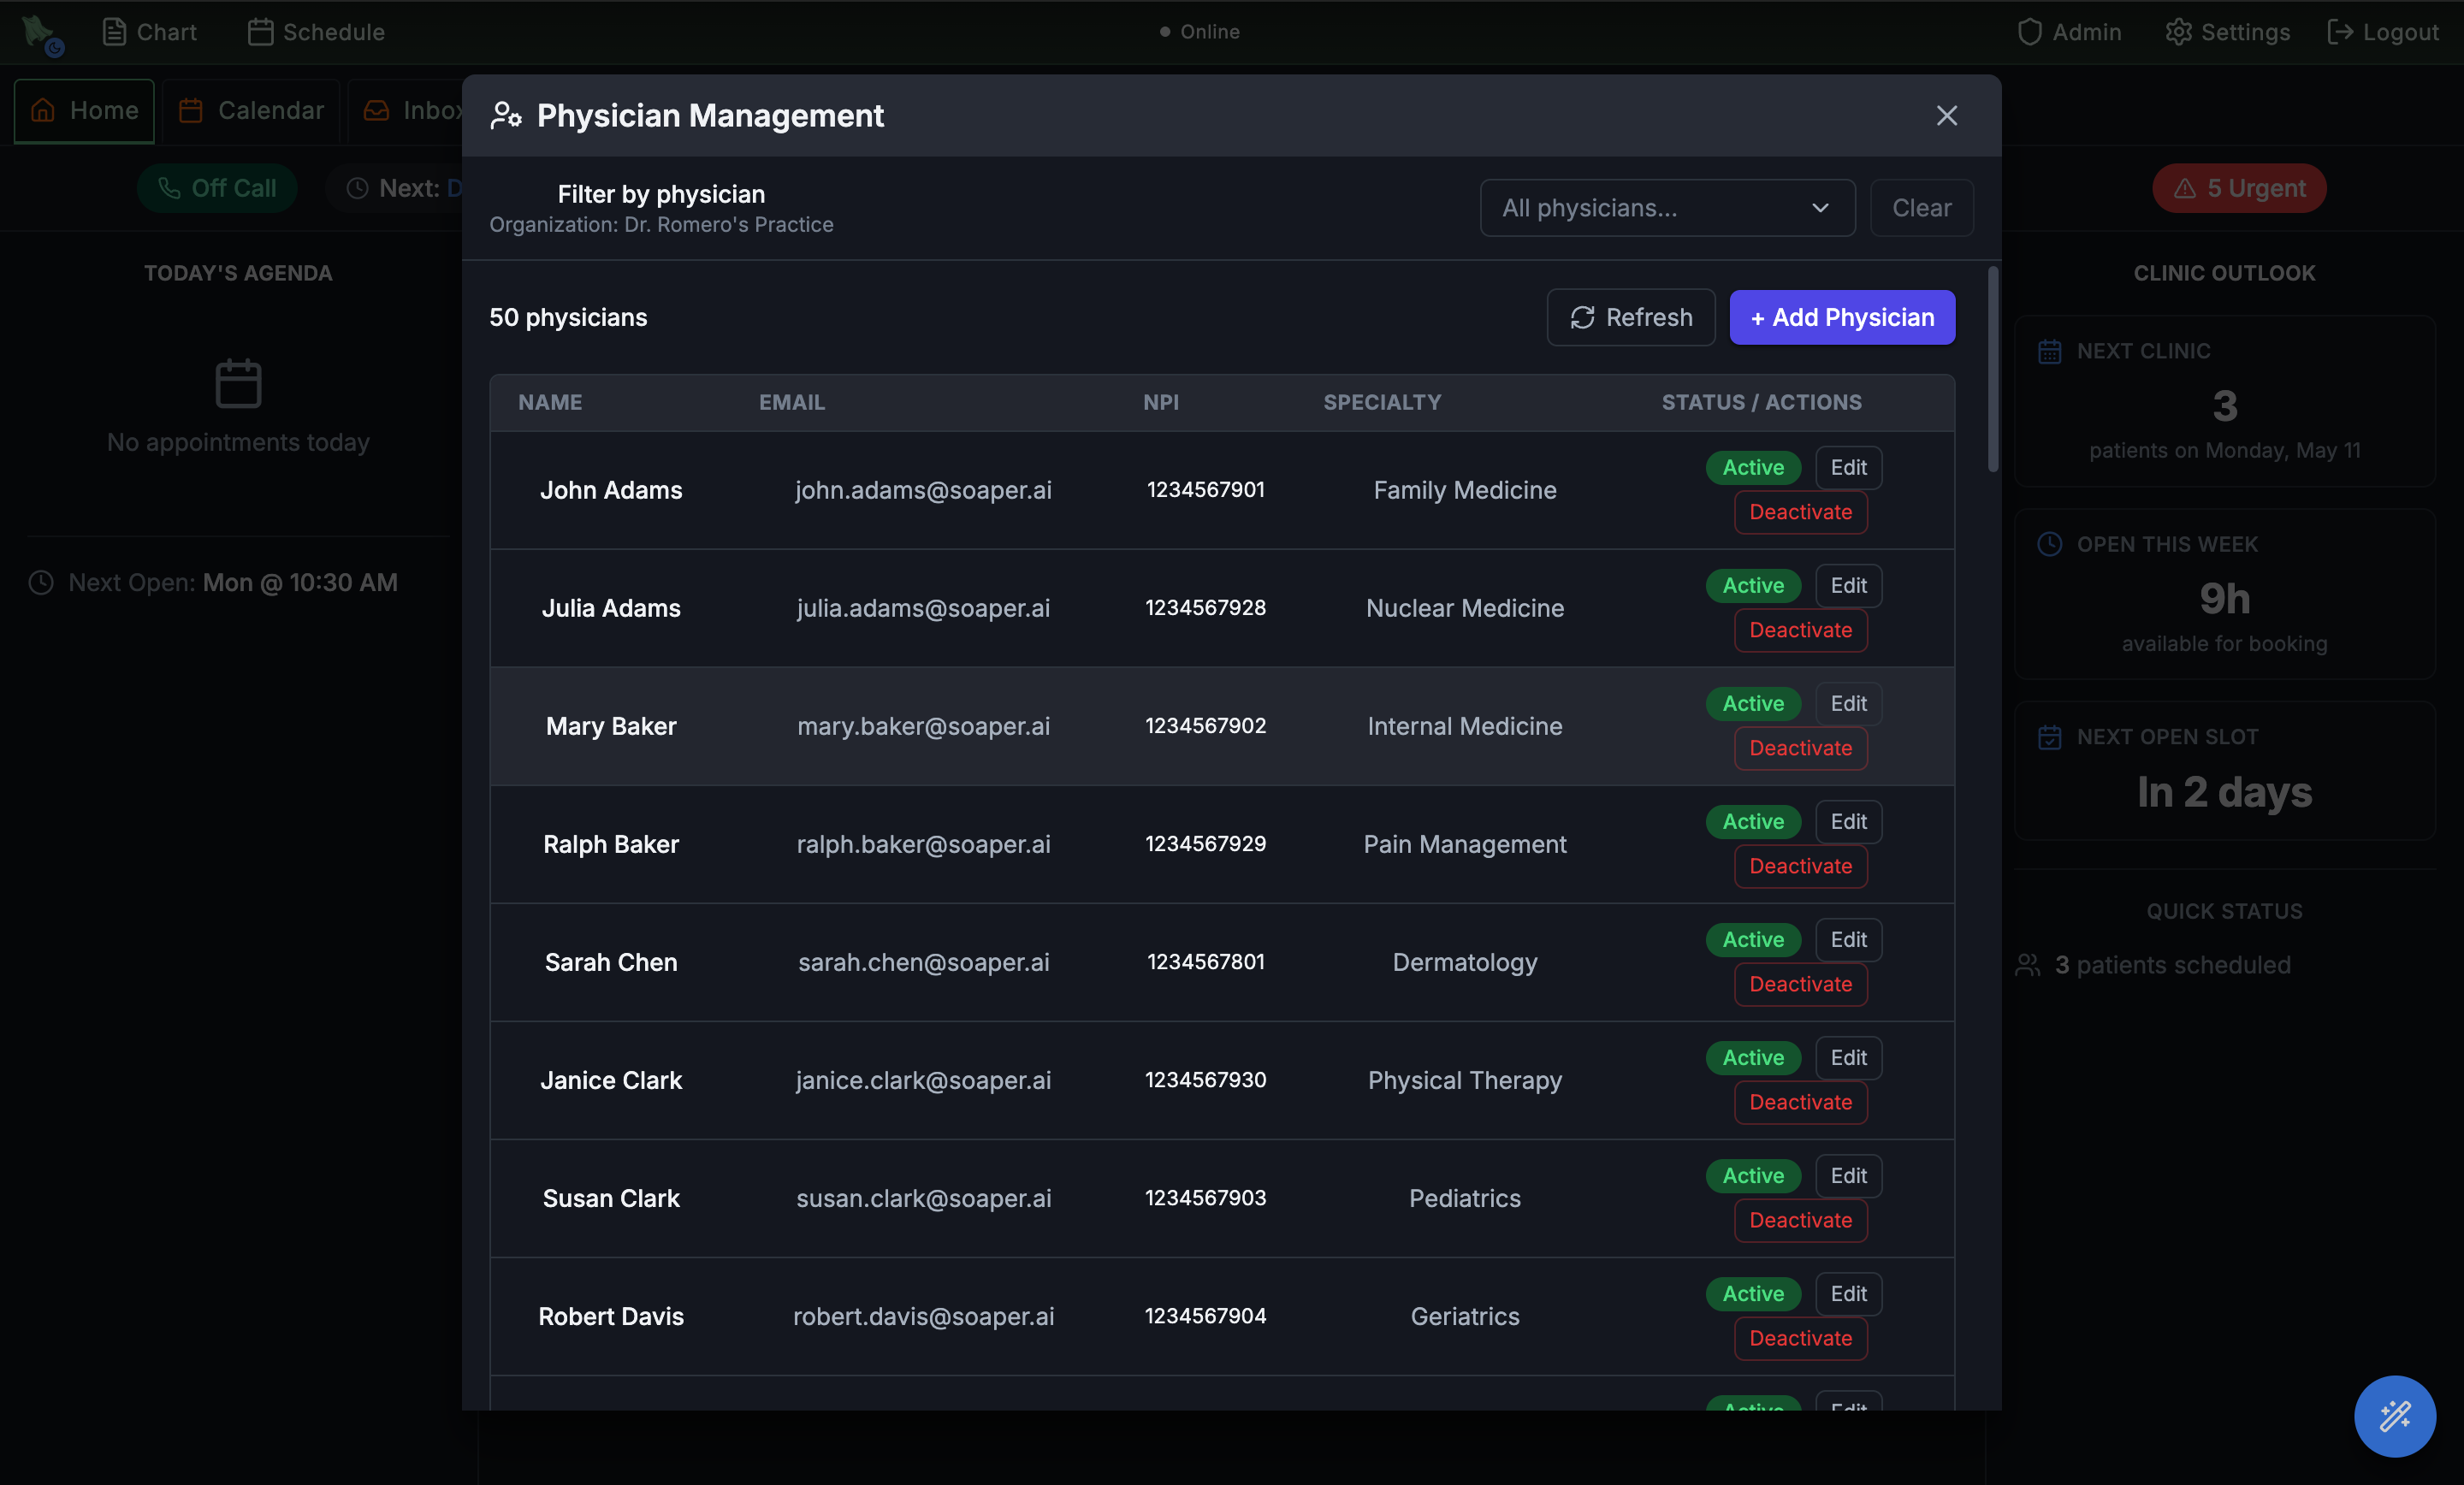Expand the All physicians dropdown
Screen dimensions: 2464x1485
click(x=1667, y=208)
